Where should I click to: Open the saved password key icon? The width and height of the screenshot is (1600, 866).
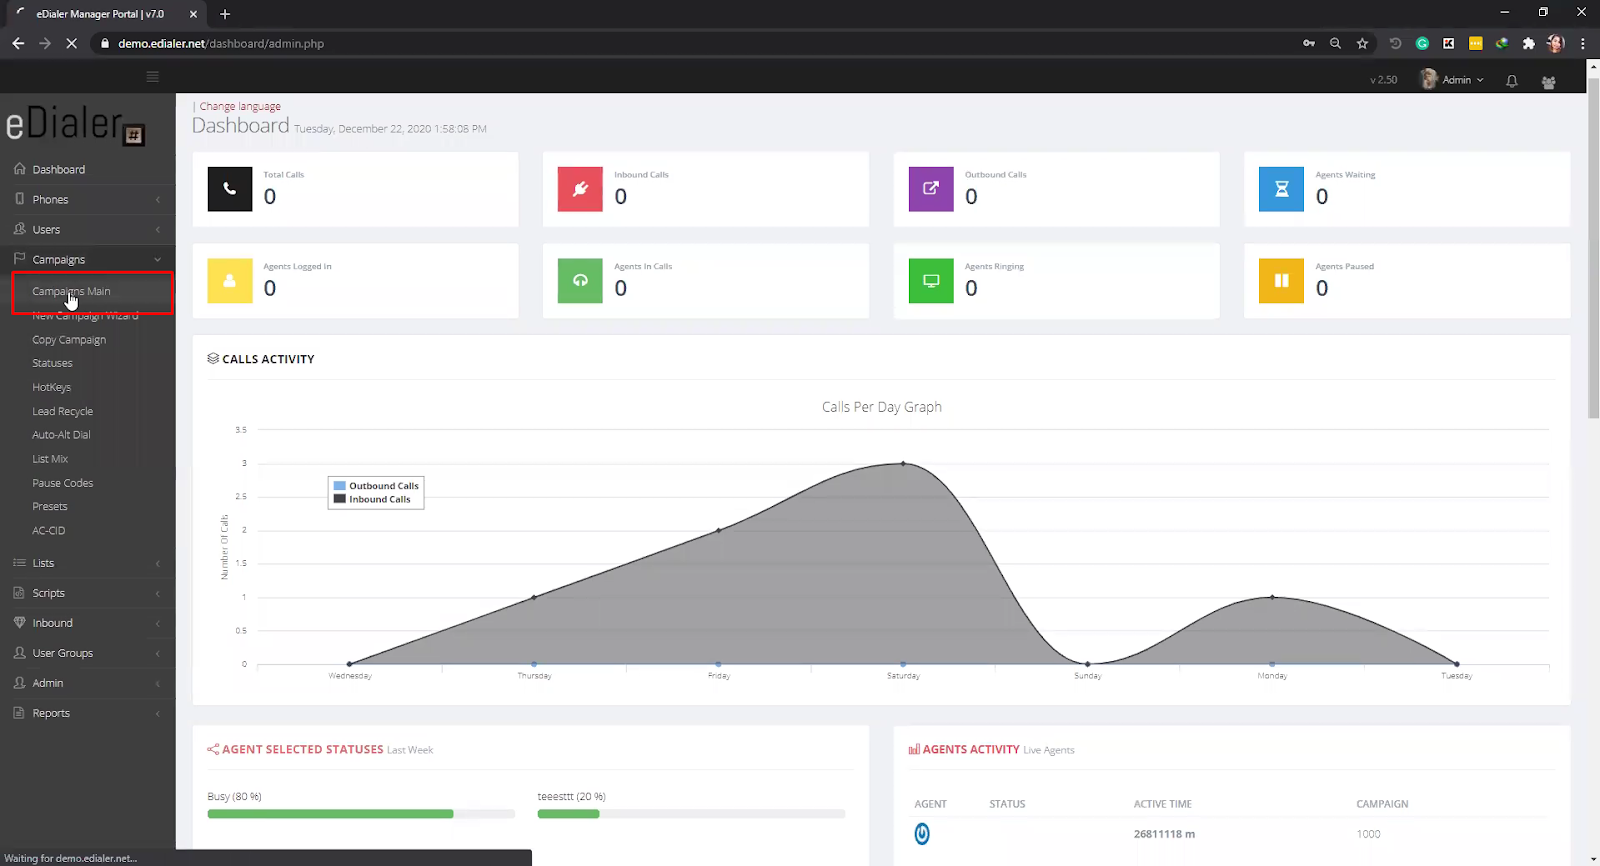[x=1309, y=43]
